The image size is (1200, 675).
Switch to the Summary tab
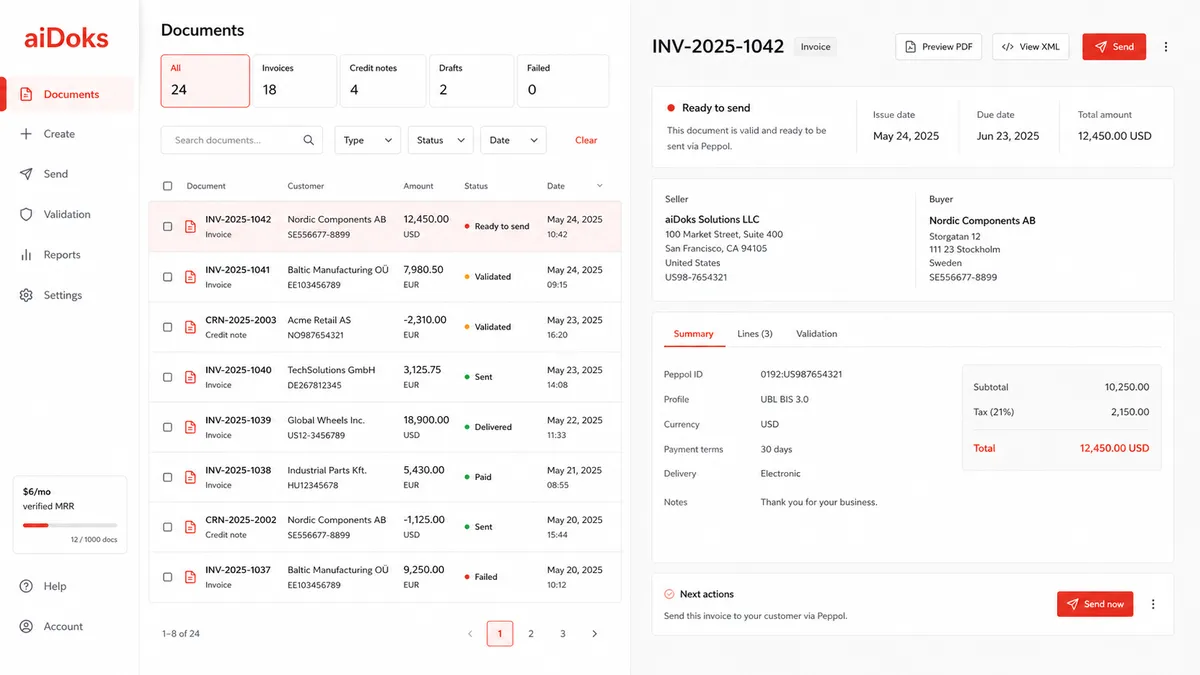(693, 334)
